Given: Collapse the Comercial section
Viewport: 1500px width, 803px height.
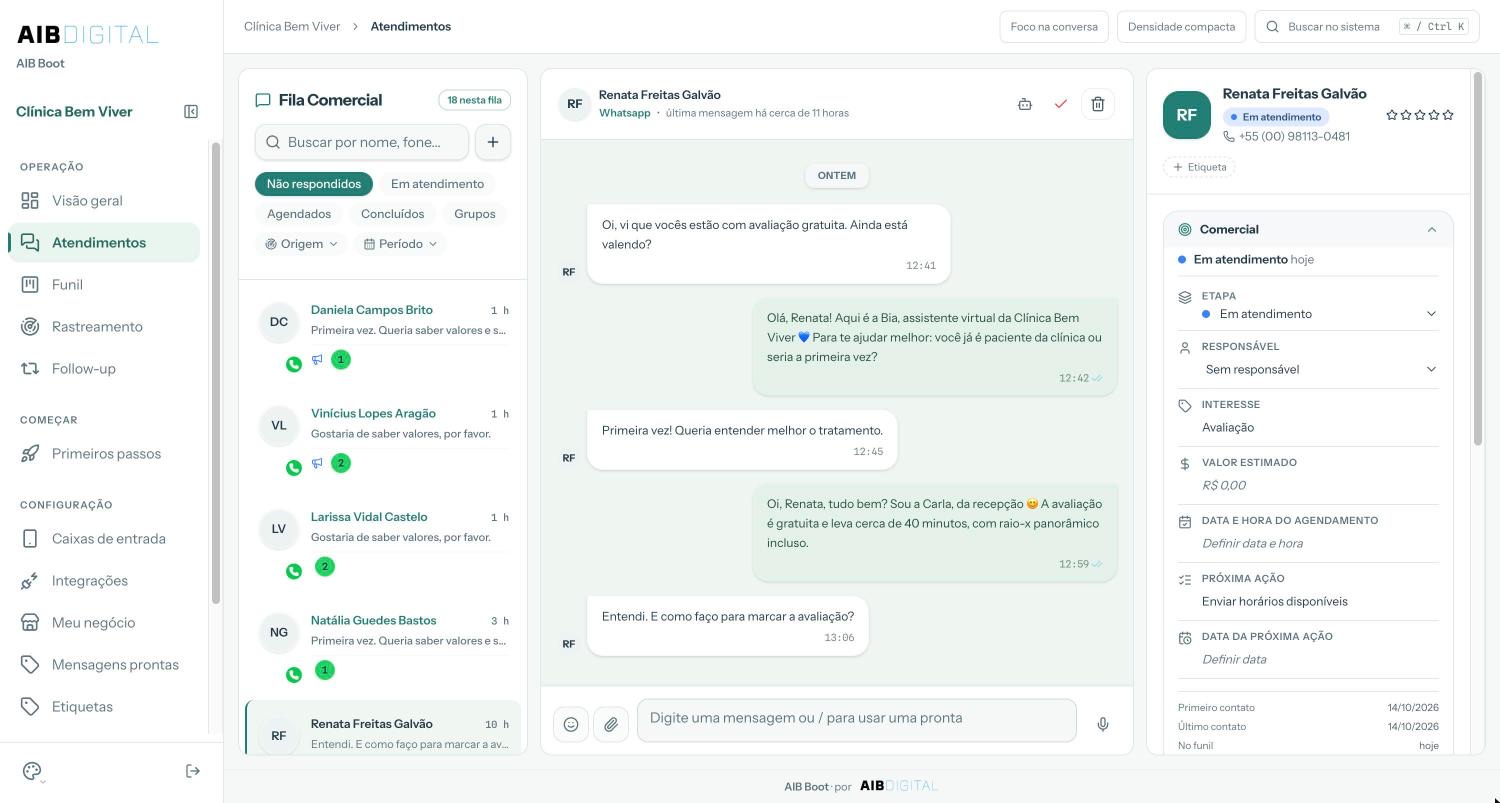Looking at the screenshot, I should [1432, 230].
